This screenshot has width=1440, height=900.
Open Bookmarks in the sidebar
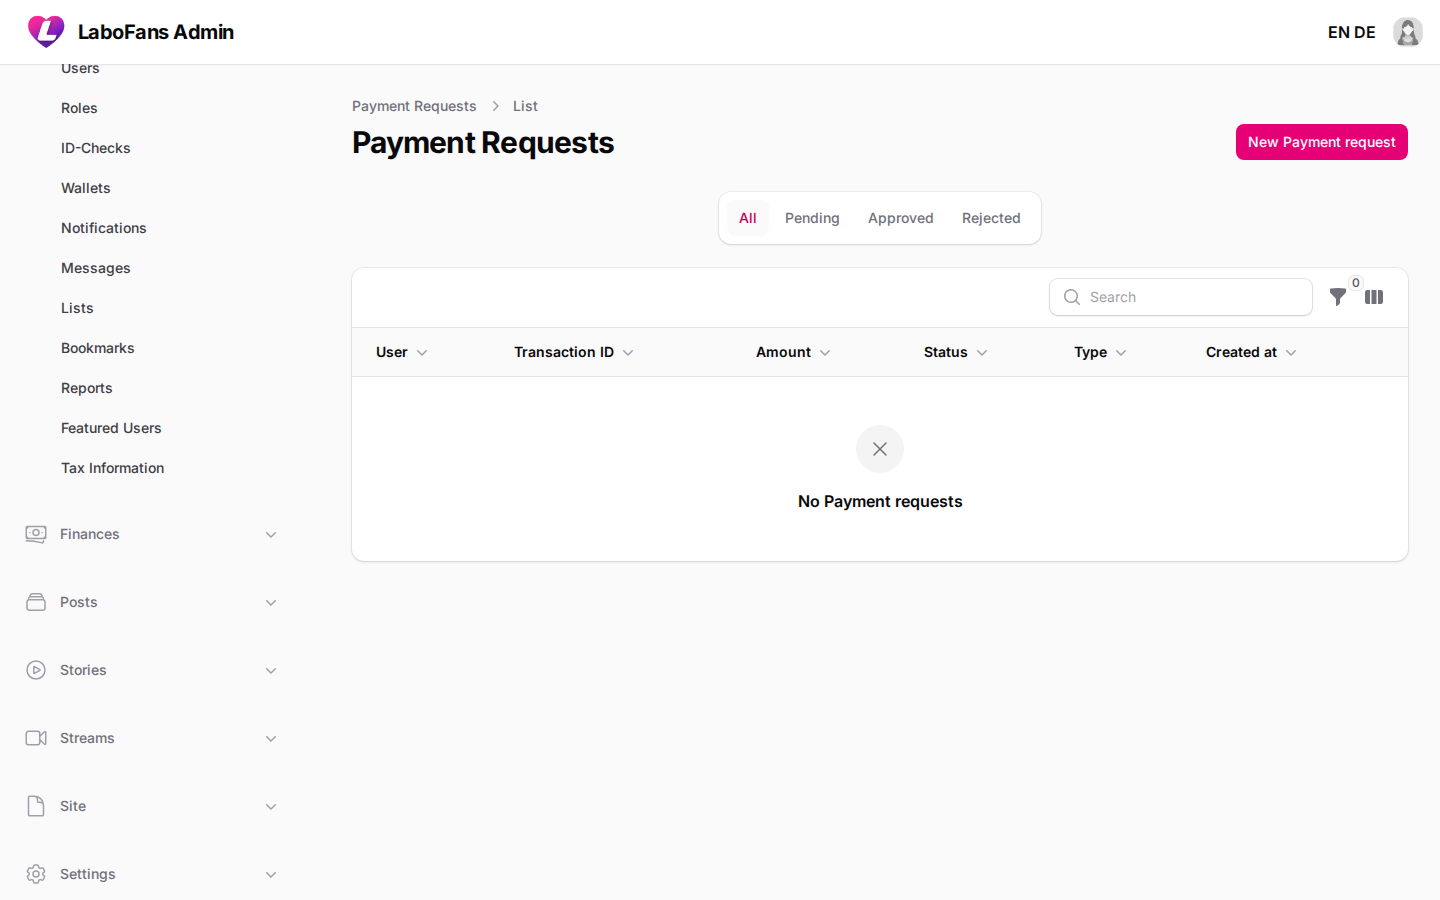(98, 348)
